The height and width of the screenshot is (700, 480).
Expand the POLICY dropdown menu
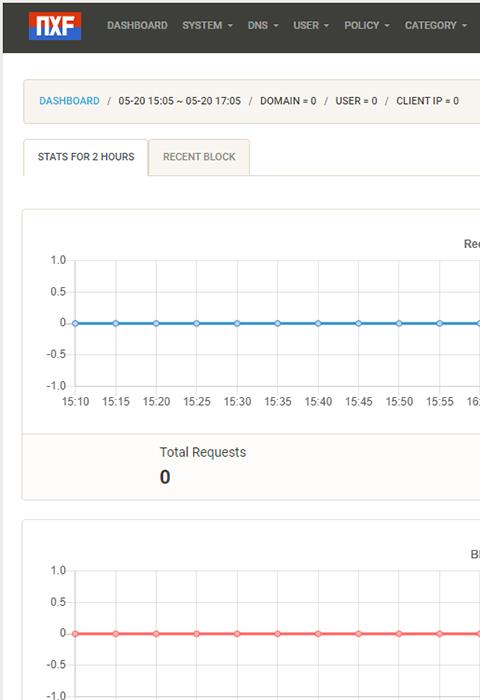point(367,25)
